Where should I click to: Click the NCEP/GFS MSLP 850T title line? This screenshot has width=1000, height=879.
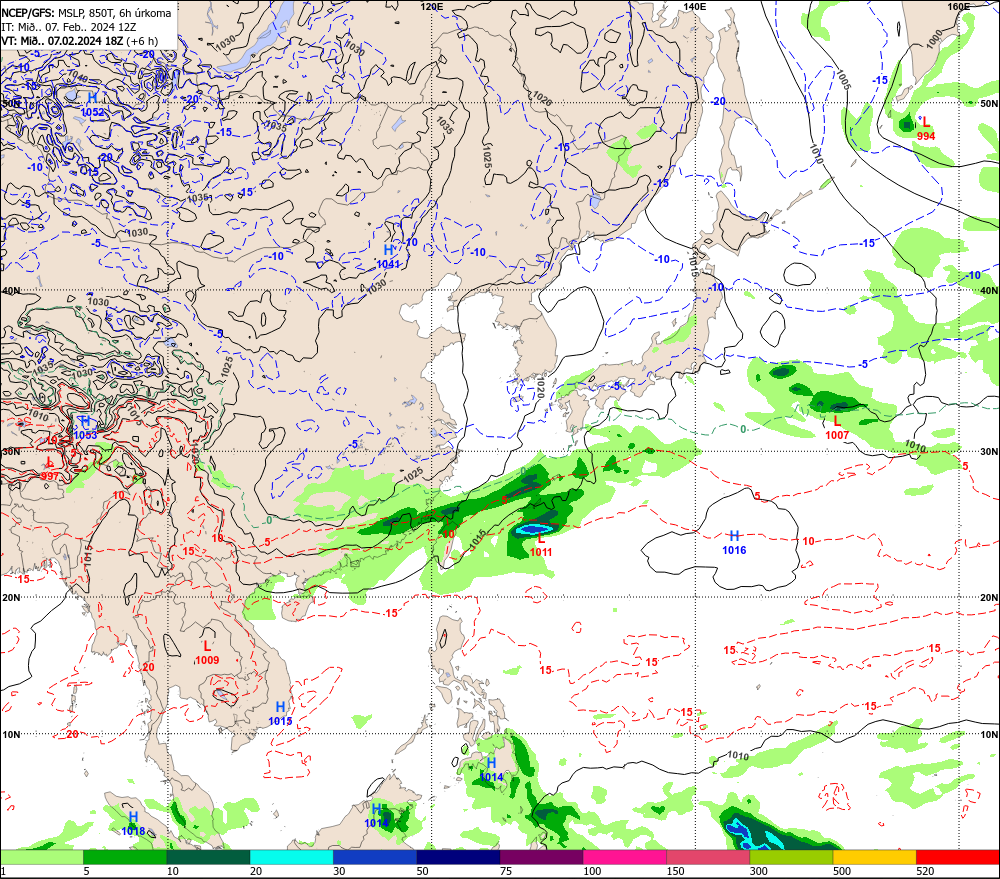[x=86, y=13]
